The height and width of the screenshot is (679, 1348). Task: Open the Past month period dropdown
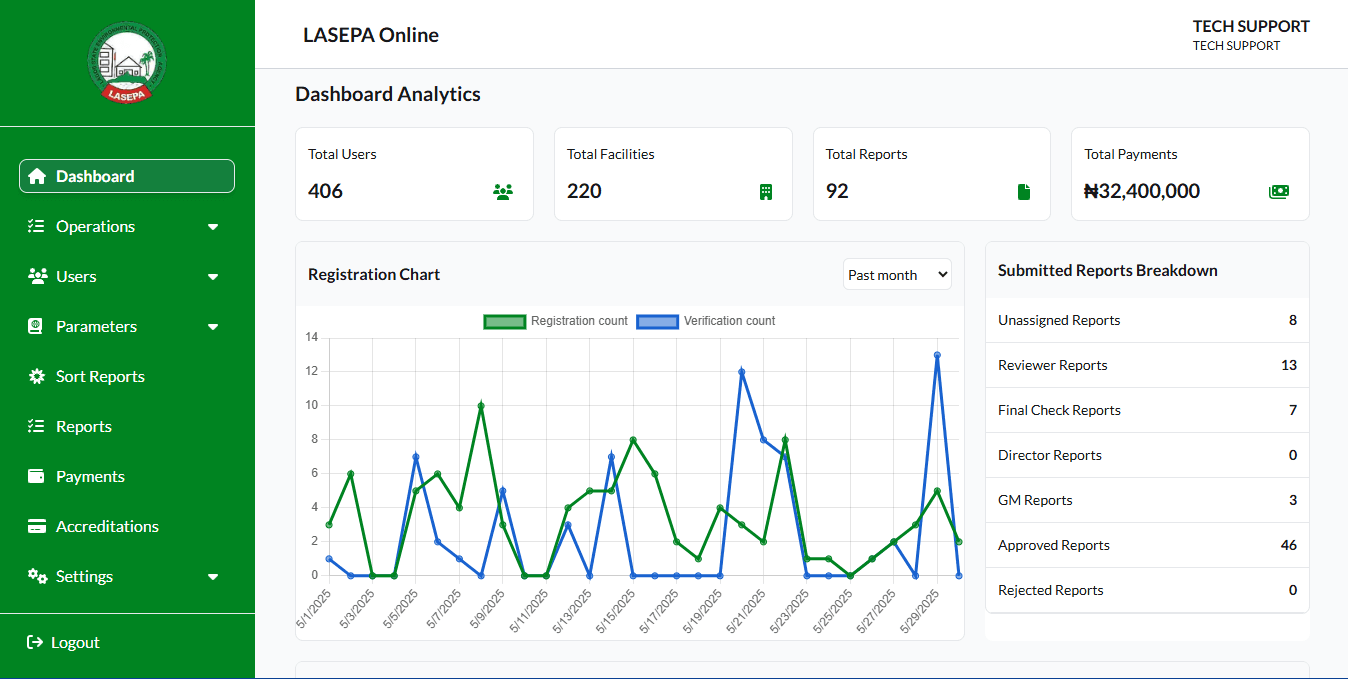click(x=897, y=275)
